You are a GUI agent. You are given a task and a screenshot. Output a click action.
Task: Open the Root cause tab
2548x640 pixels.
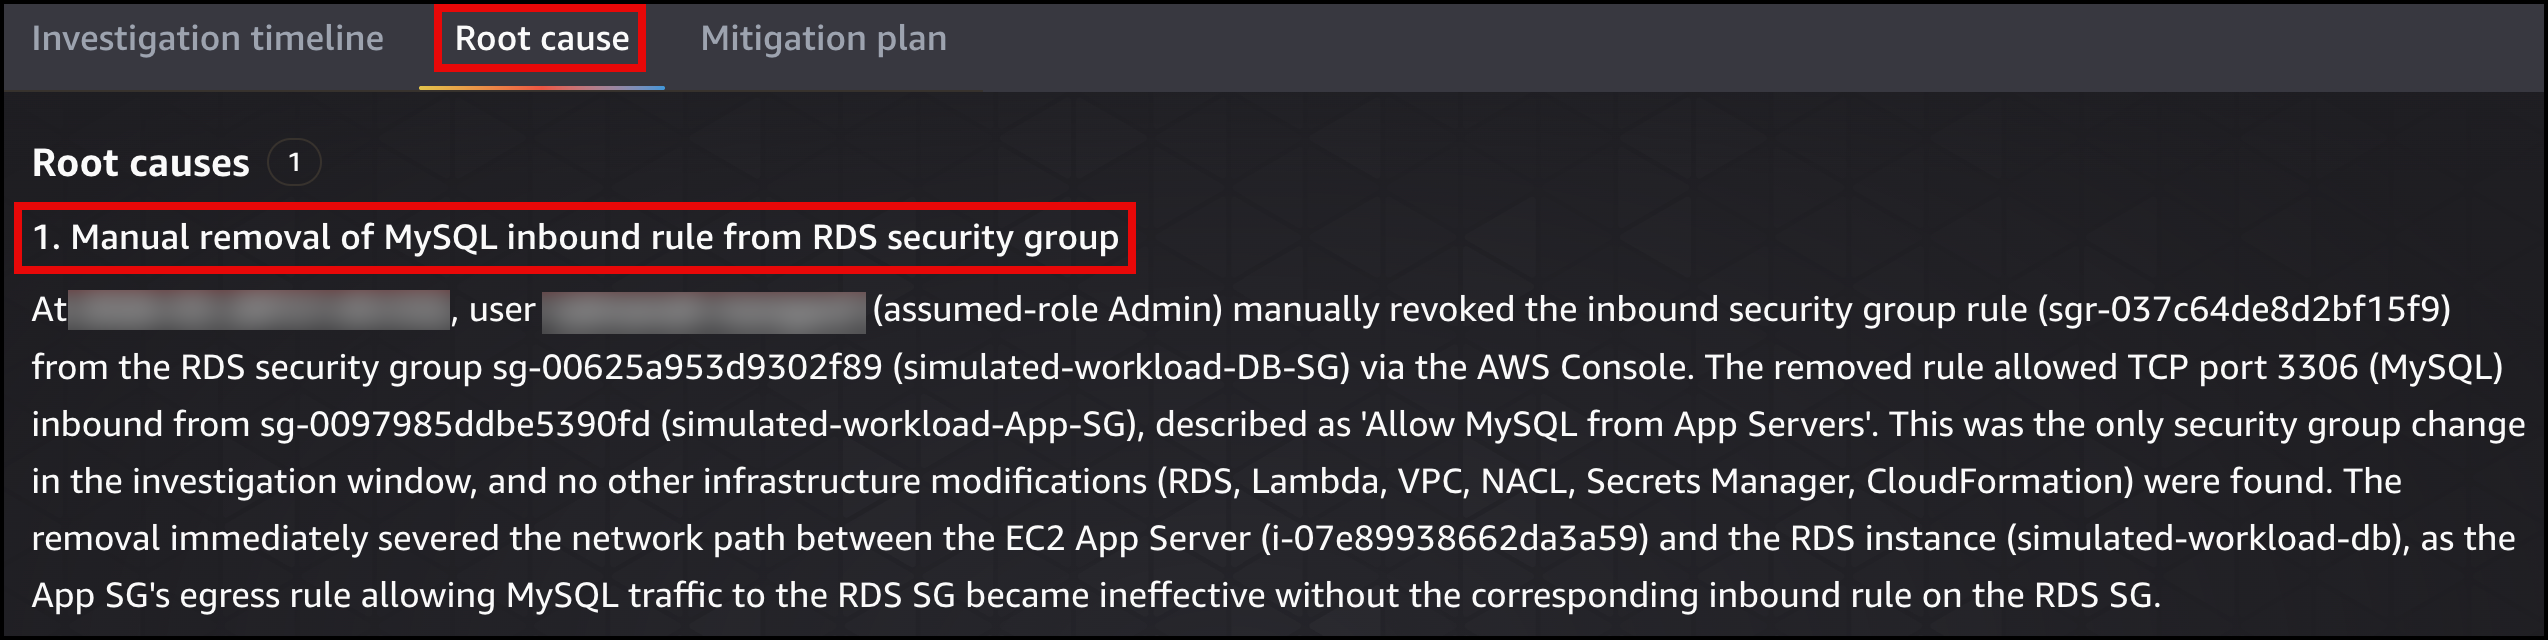540,38
